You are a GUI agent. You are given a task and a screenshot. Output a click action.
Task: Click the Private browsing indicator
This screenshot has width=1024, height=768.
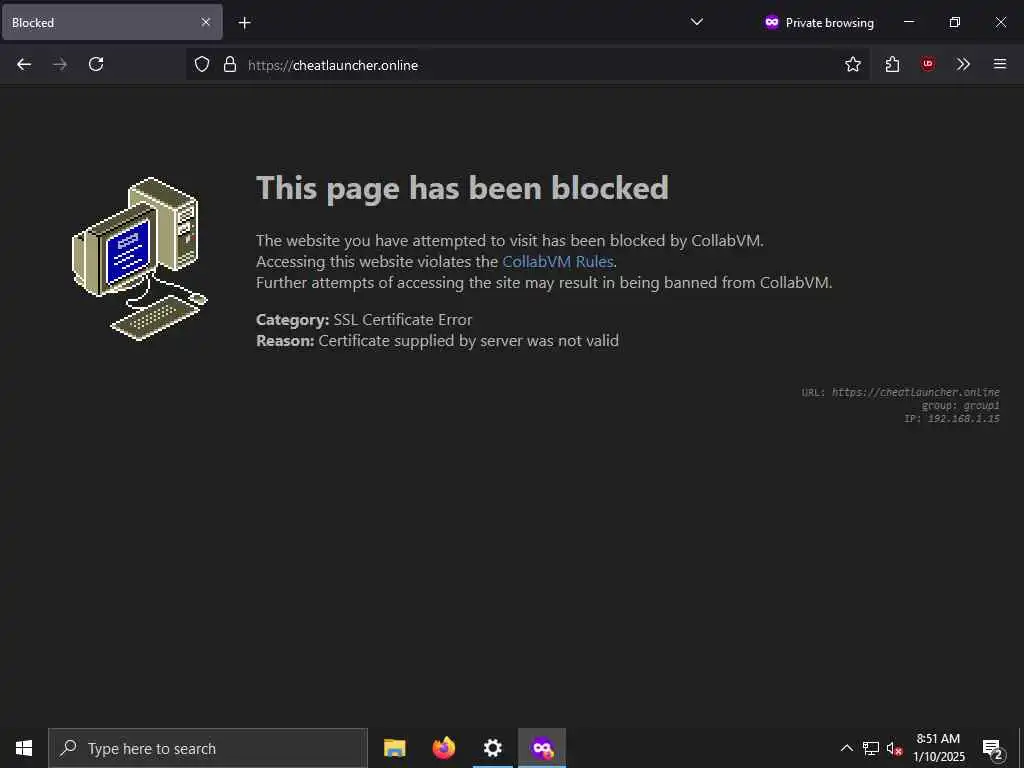click(818, 22)
